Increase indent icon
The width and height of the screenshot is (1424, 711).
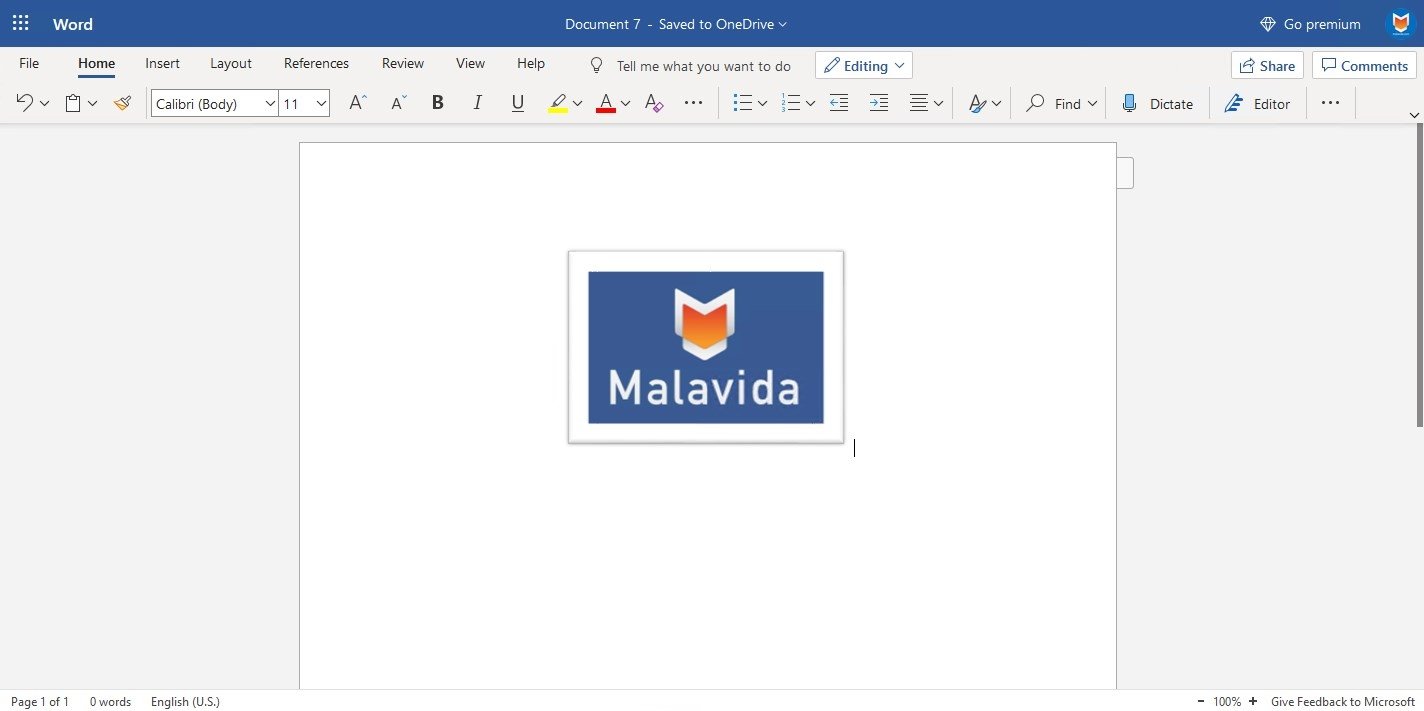(878, 103)
